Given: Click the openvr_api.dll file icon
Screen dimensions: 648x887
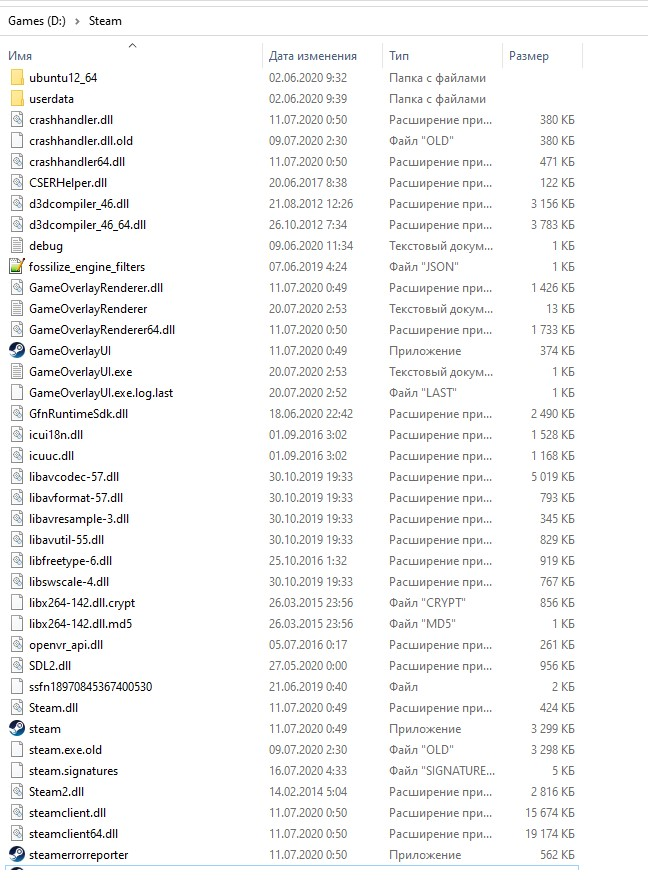Looking at the screenshot, I should pos(18,644).
